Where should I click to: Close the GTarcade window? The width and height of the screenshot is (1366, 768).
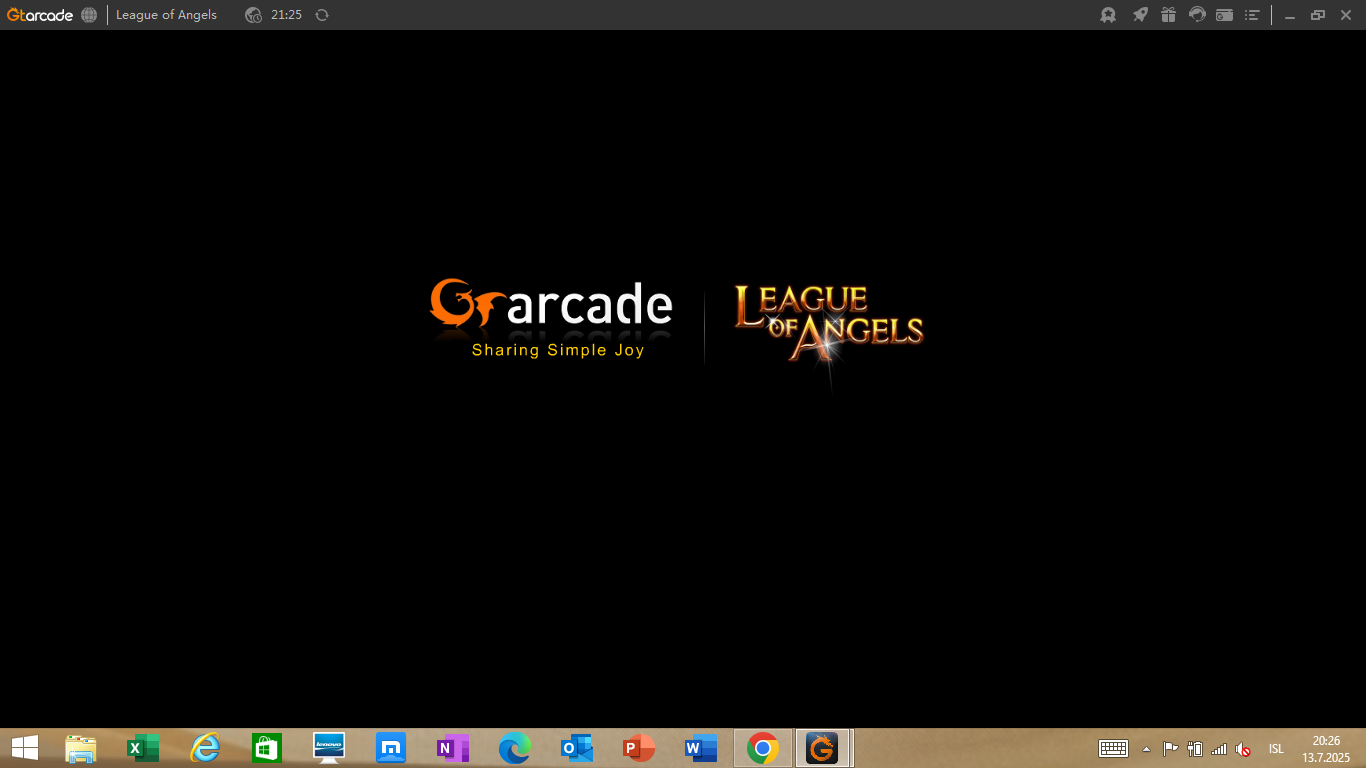[x=1346, y=15]
